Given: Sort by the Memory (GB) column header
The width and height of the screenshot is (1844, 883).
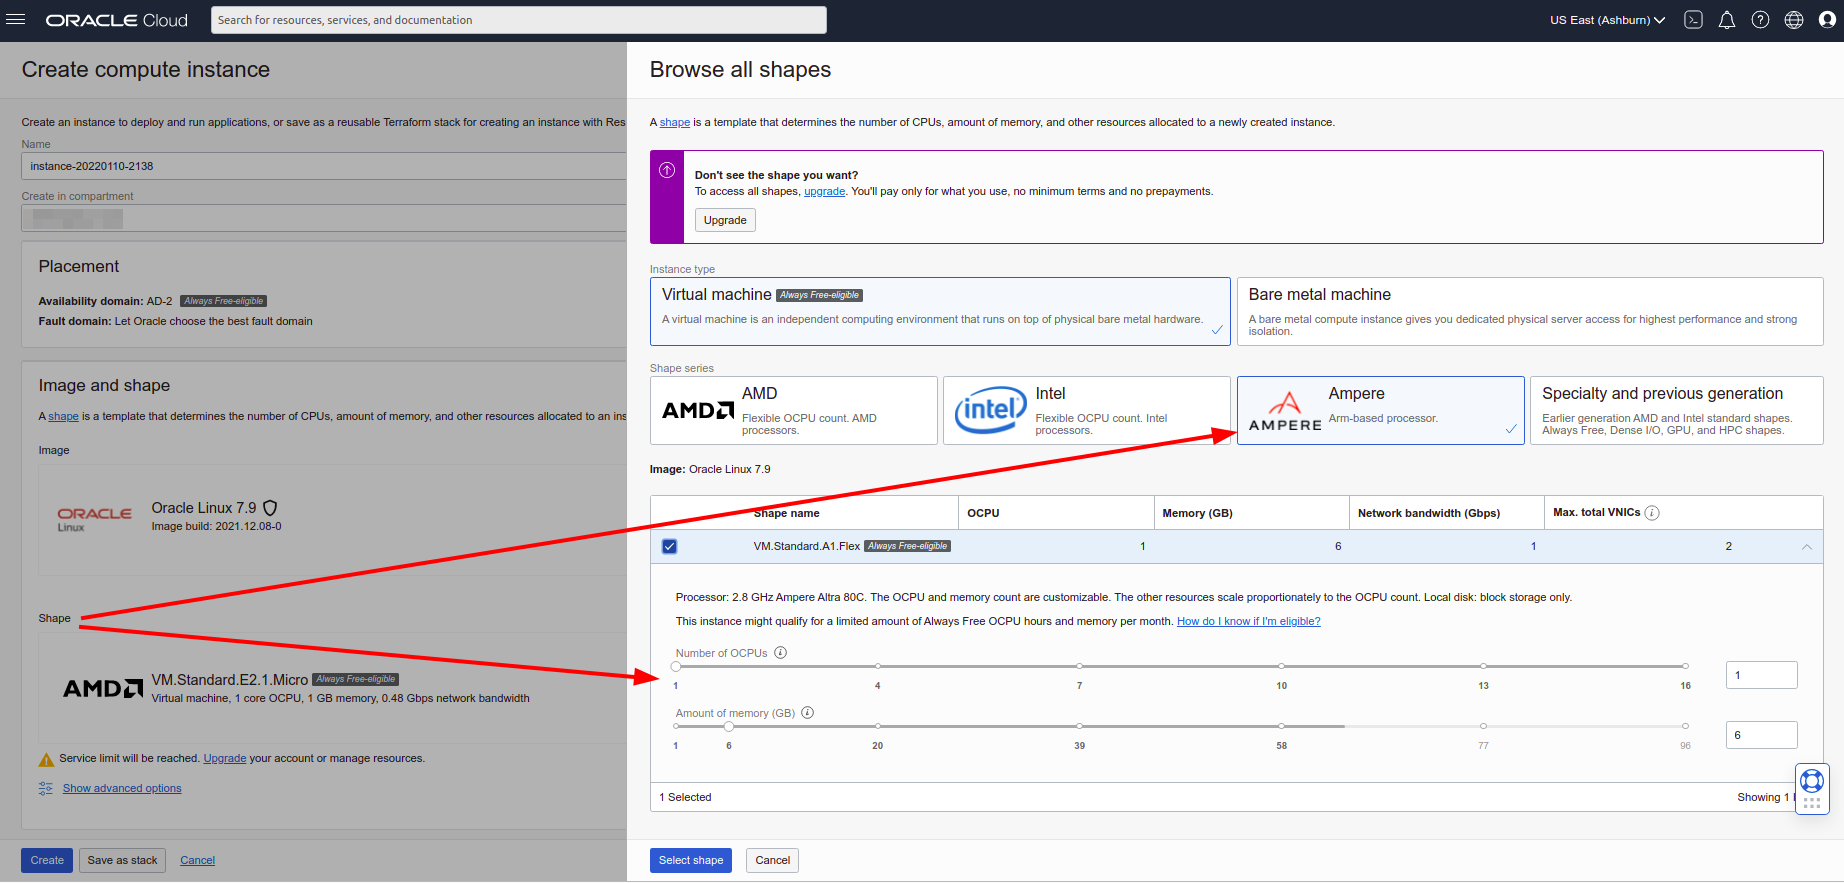Looking at the screenshot, I should coord(1197,513).
